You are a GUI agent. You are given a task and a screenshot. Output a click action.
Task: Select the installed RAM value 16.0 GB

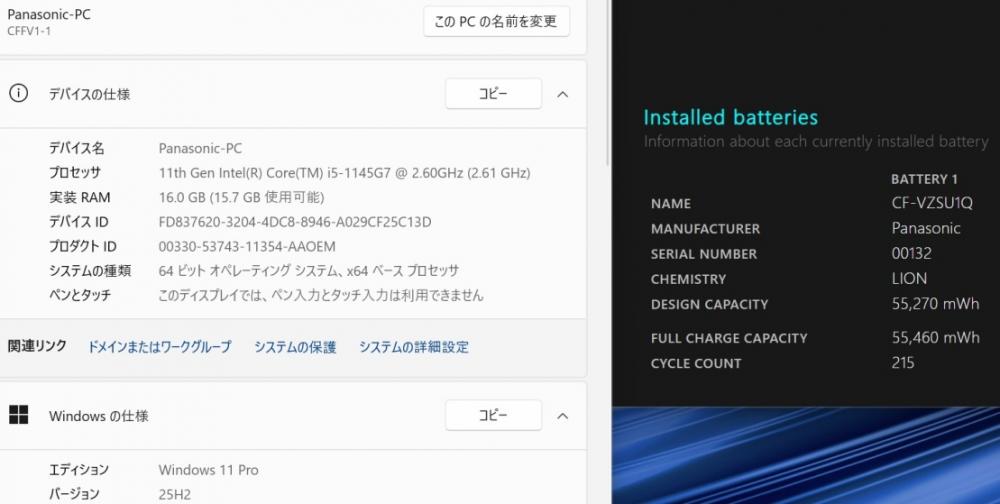(x=242, y=198)
